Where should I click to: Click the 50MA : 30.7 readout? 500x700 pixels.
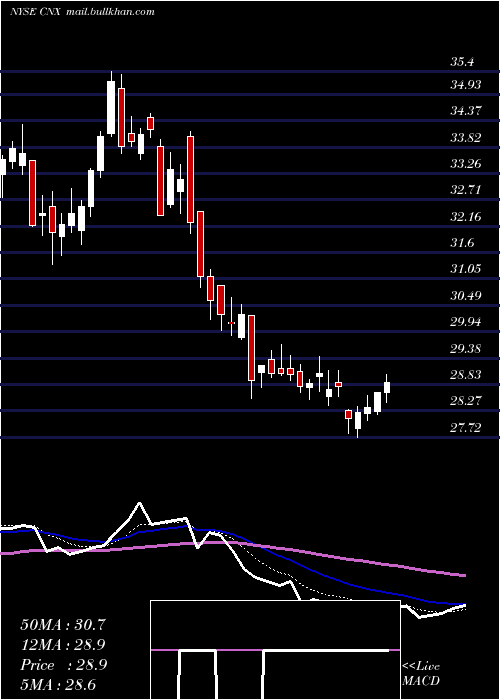coord(63,625)
